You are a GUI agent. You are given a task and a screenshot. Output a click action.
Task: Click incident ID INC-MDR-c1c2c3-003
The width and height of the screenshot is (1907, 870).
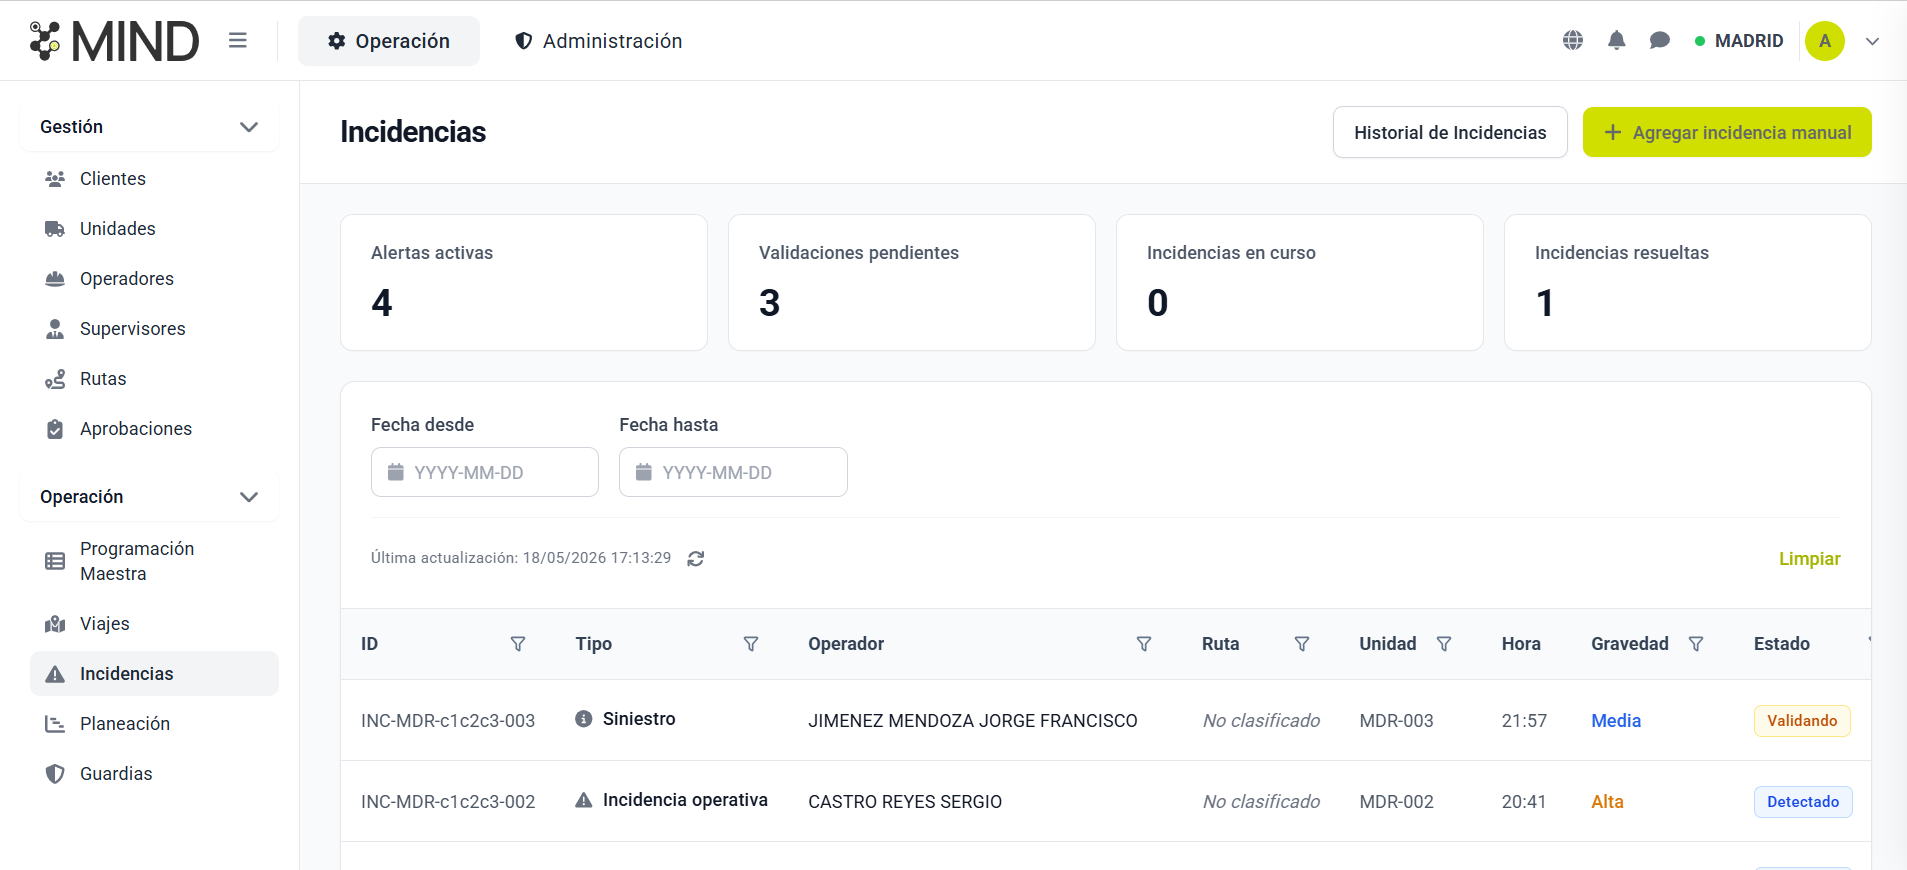[x=448, y=721]
